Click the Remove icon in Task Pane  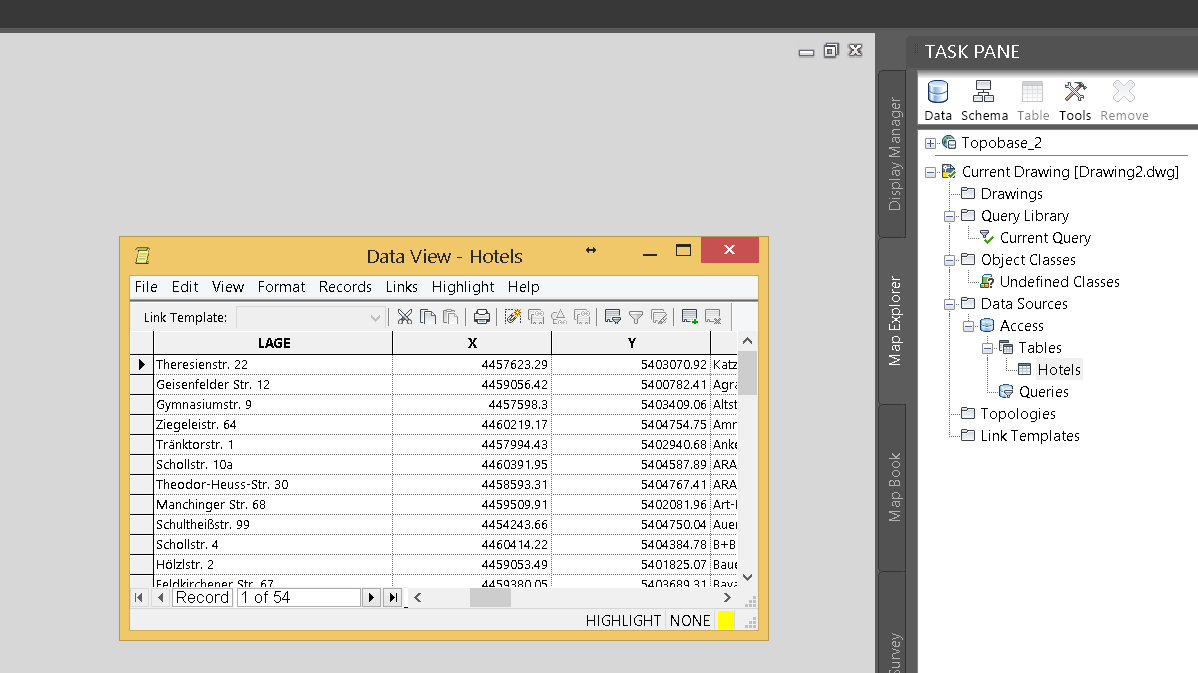pos(1124,101)
